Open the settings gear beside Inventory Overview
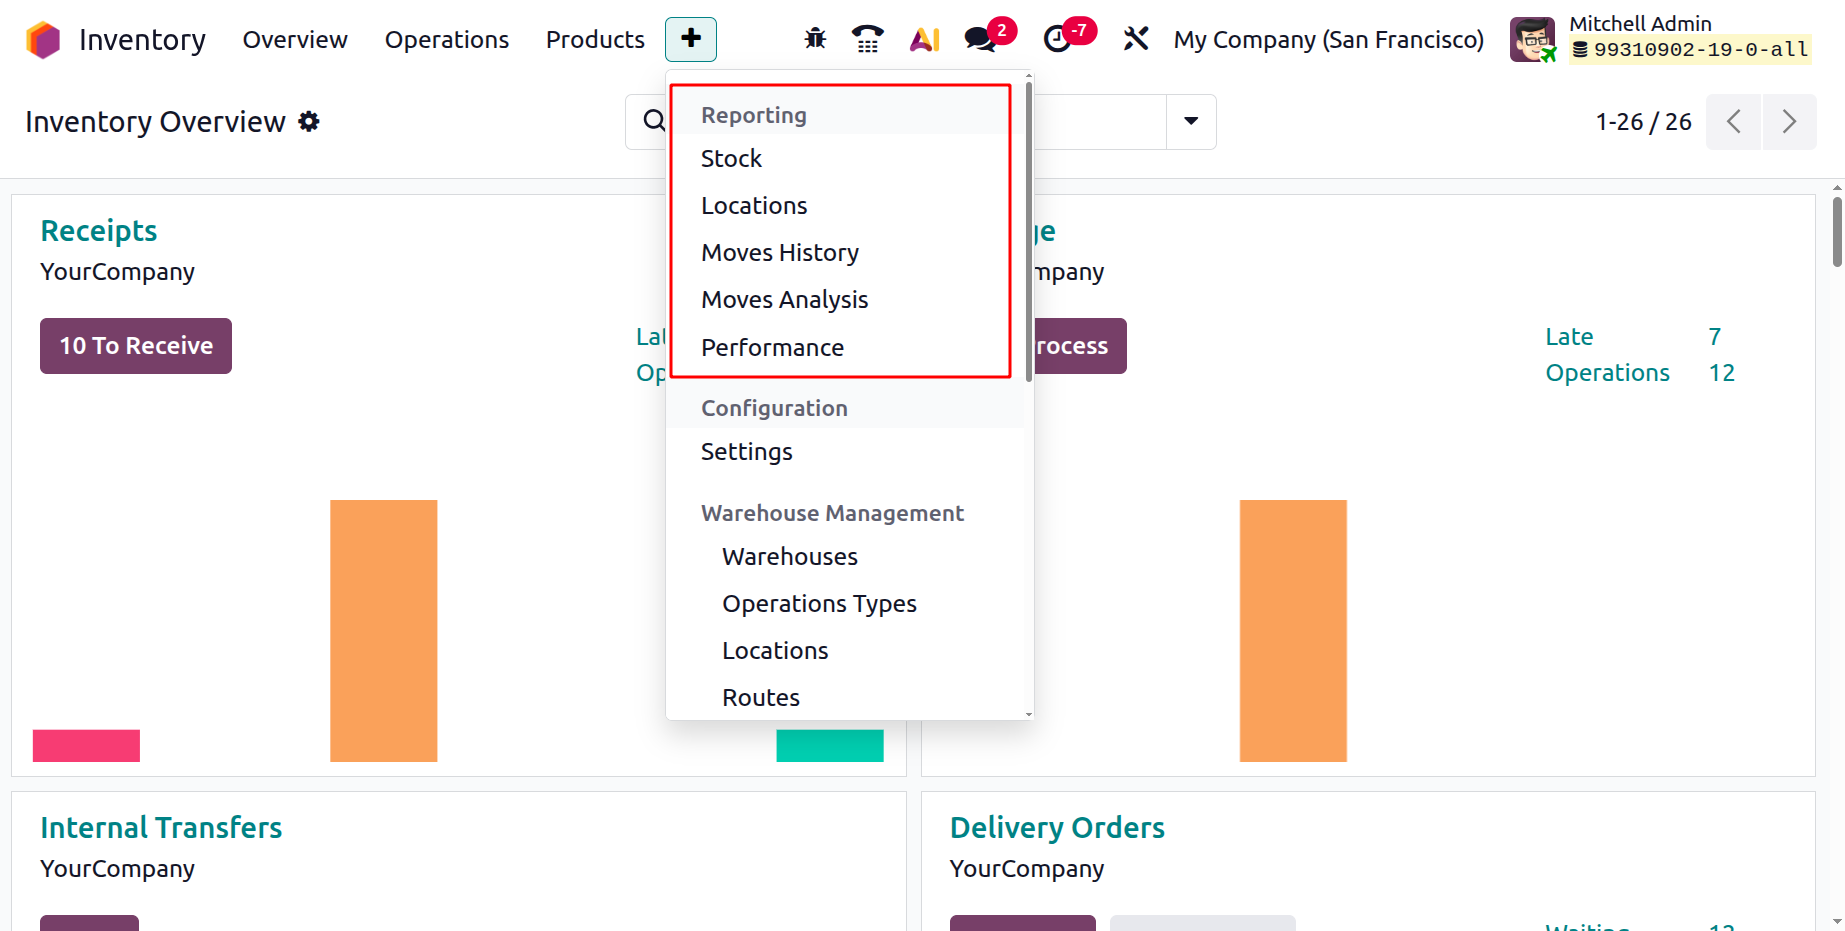 coord(309,121)
